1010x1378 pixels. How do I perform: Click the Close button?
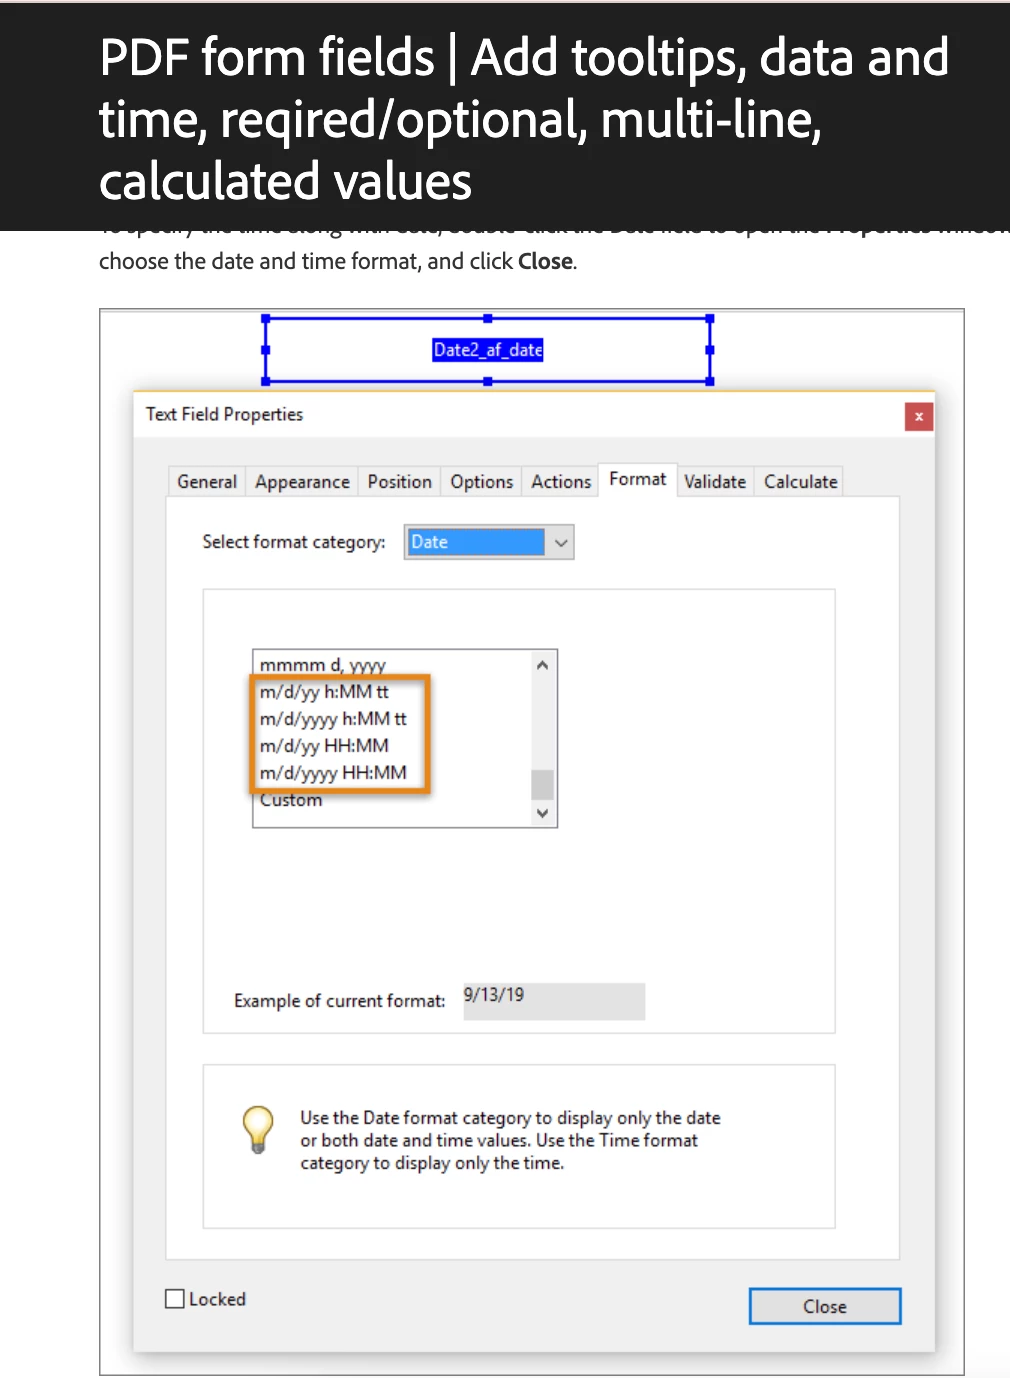click(825, 1306)
